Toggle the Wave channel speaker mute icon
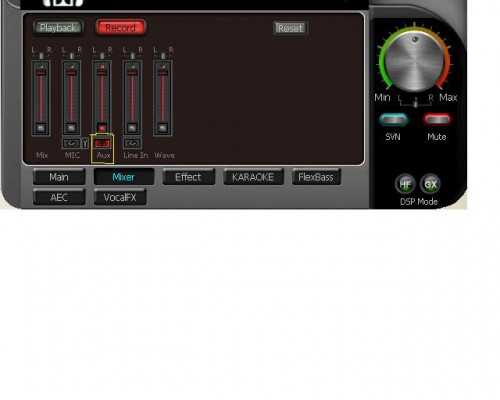 [x=163, y=128]
